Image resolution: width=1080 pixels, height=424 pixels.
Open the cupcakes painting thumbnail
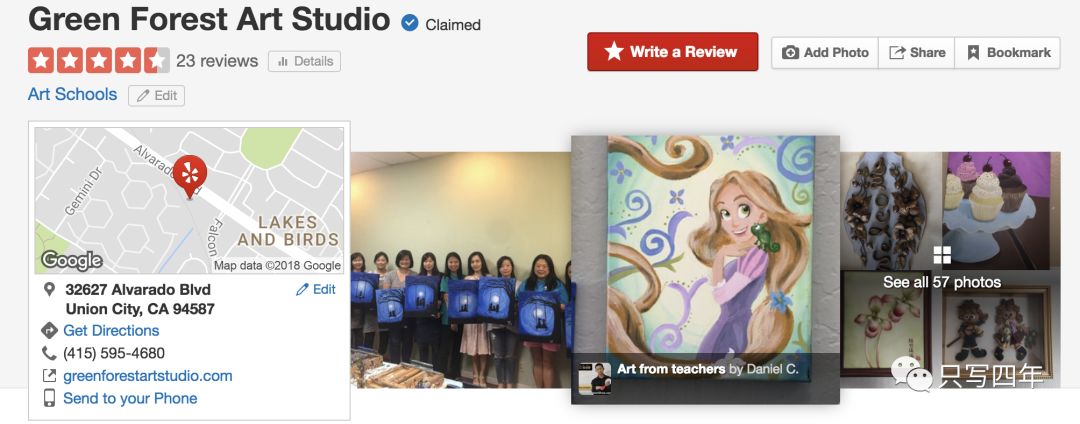(x=995, y=210)
